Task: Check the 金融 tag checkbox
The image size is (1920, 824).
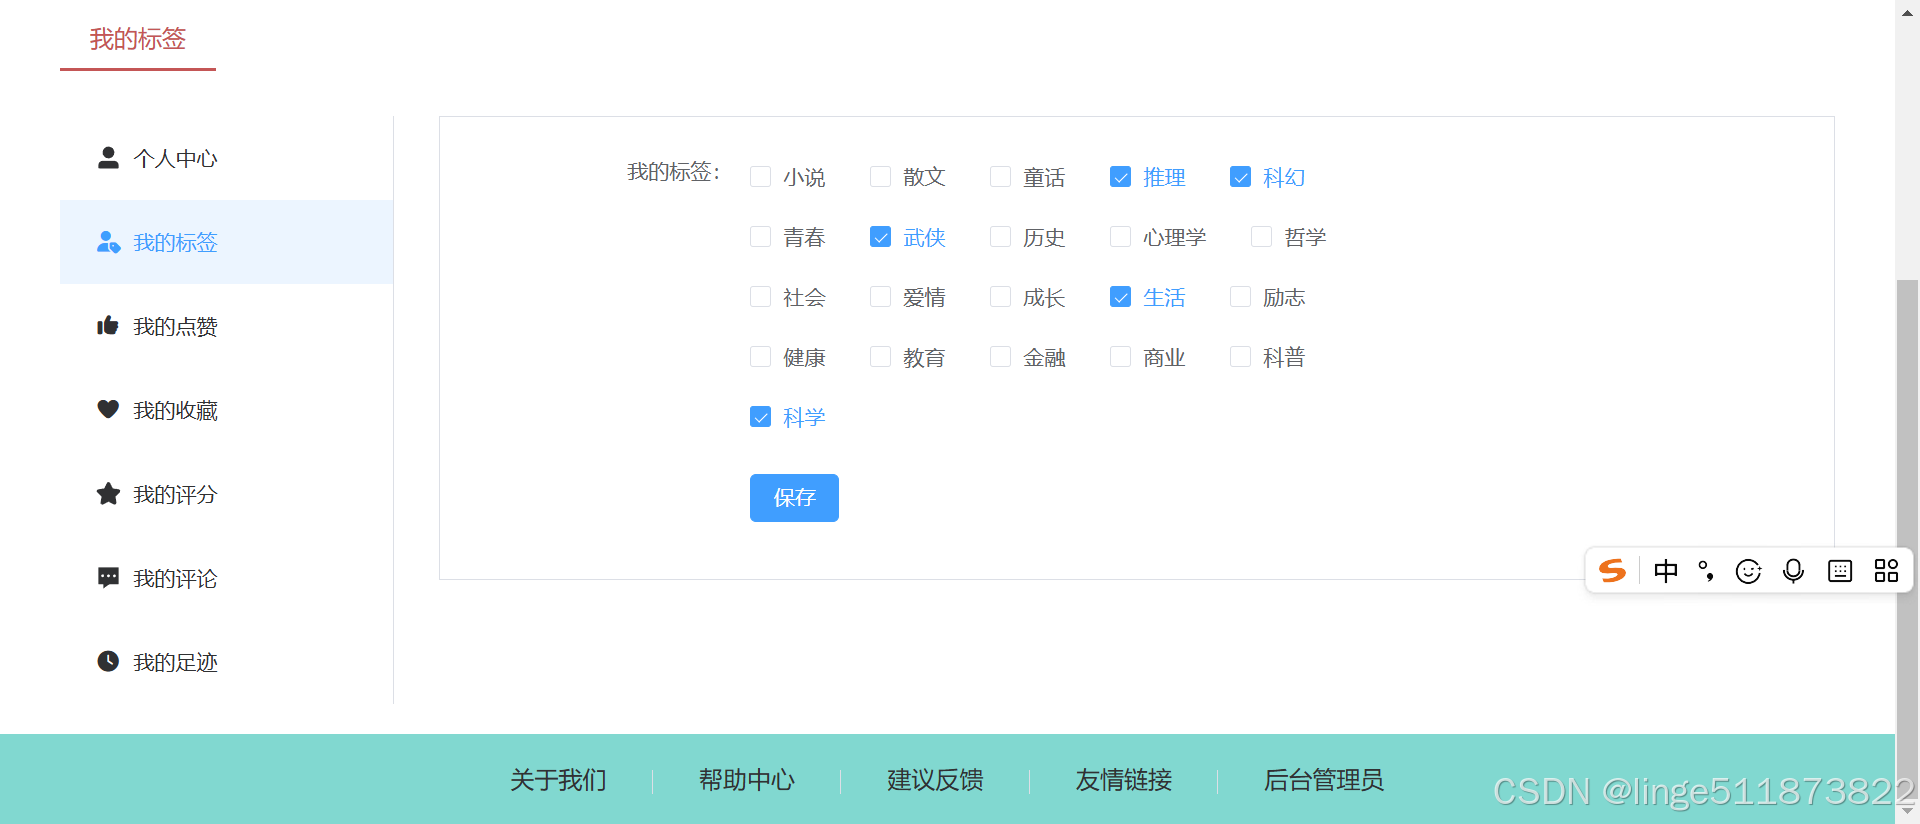Action: (1000, 357)
